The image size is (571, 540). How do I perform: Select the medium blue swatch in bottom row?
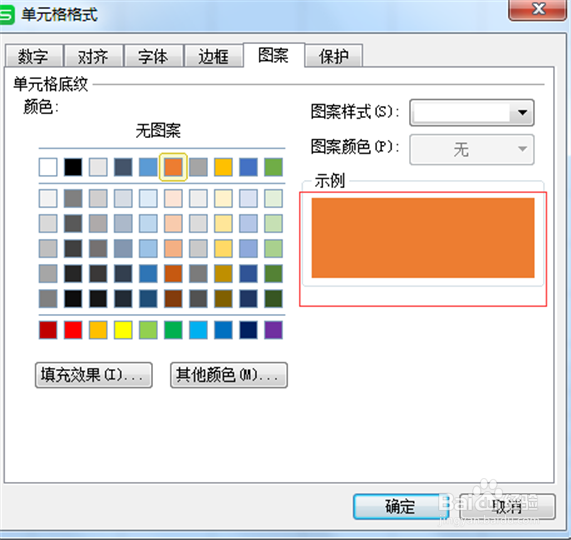click(x=223, y=330)
